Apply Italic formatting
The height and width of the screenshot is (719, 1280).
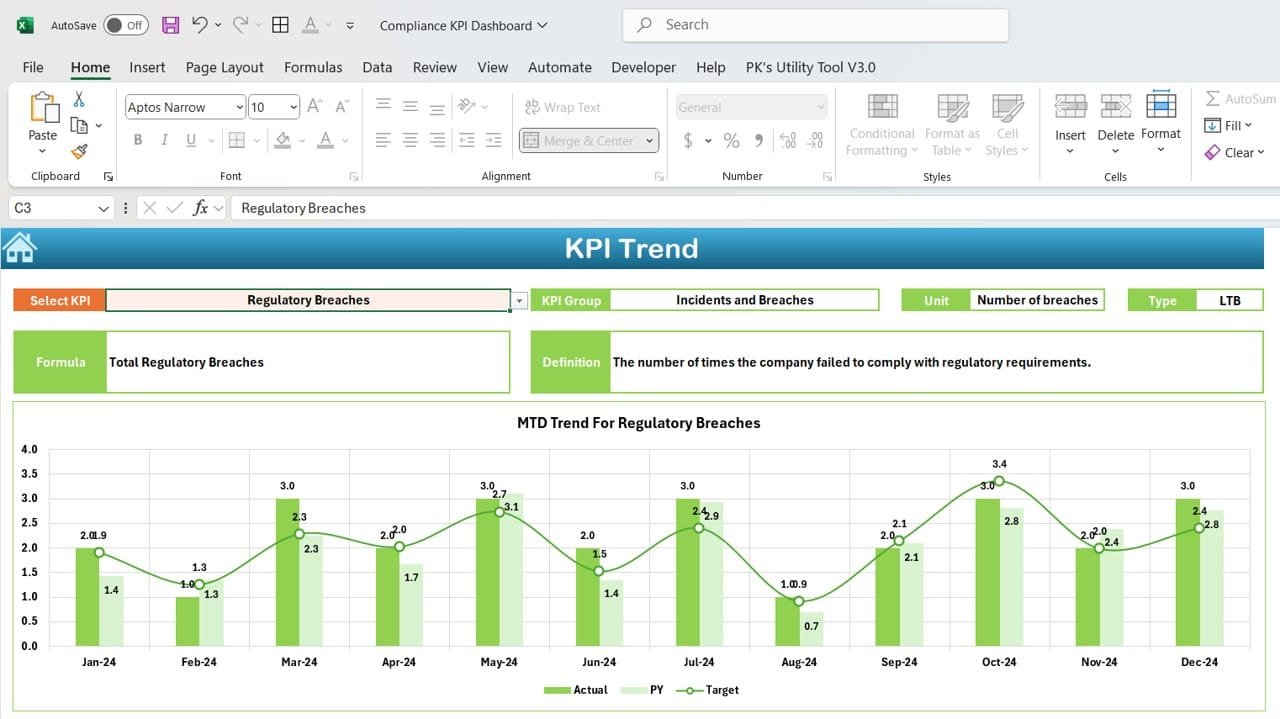[x=164, y=140]
